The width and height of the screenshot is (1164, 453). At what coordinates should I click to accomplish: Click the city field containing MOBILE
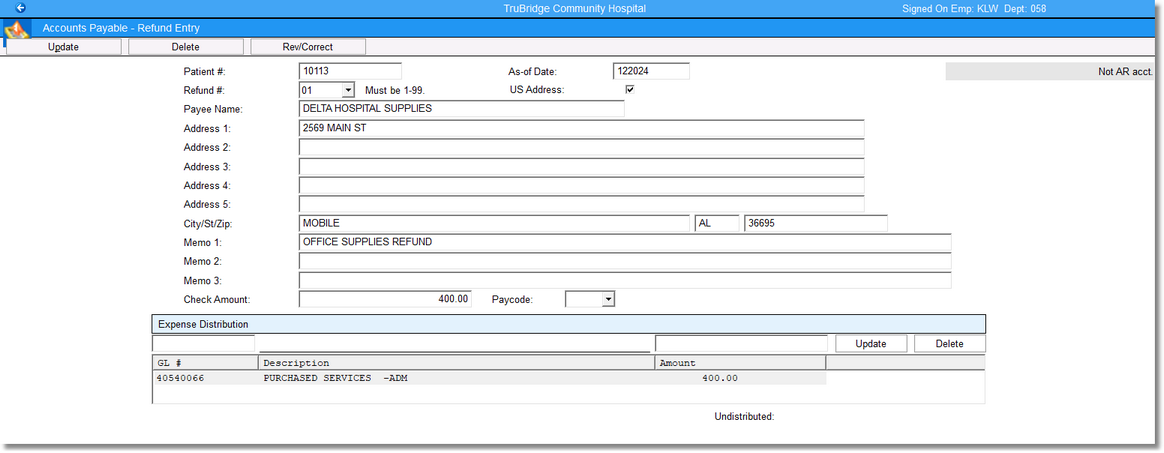click(494, 223)
